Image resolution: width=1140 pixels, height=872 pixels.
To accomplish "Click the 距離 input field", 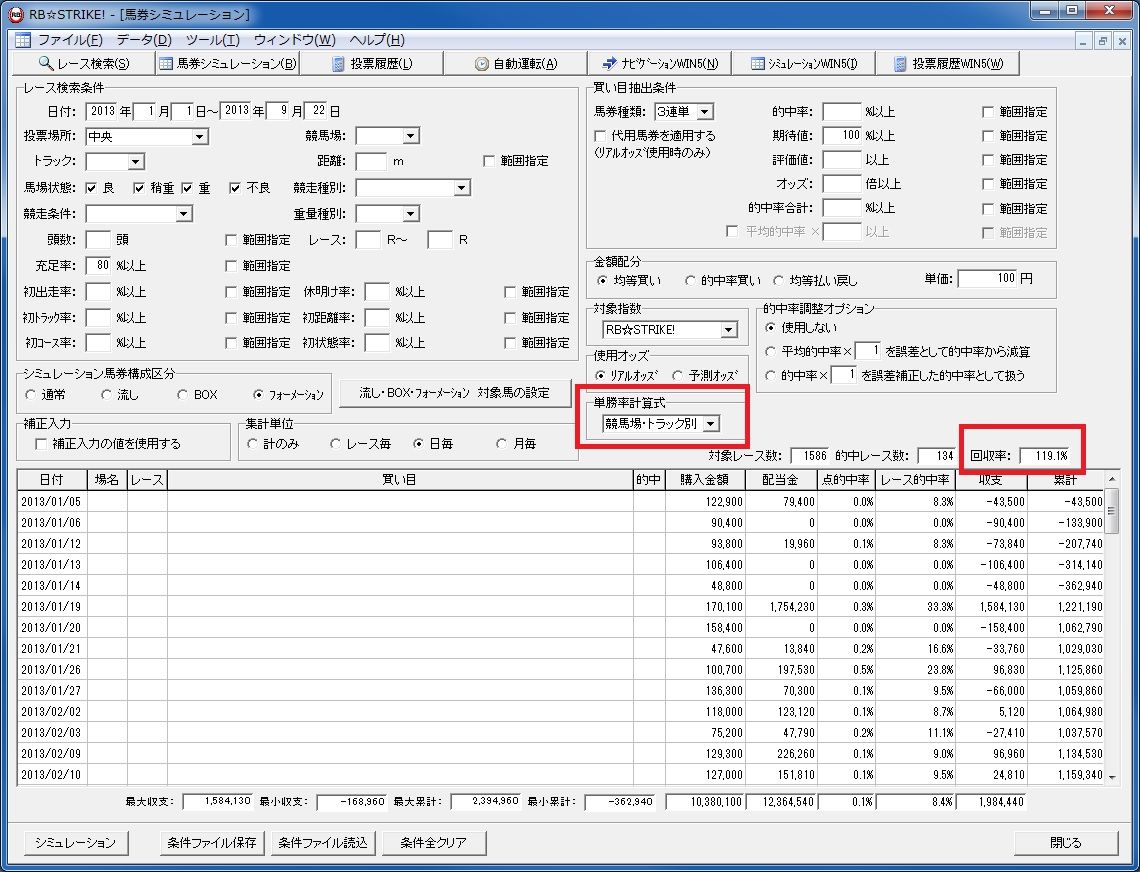I will 371,161.
